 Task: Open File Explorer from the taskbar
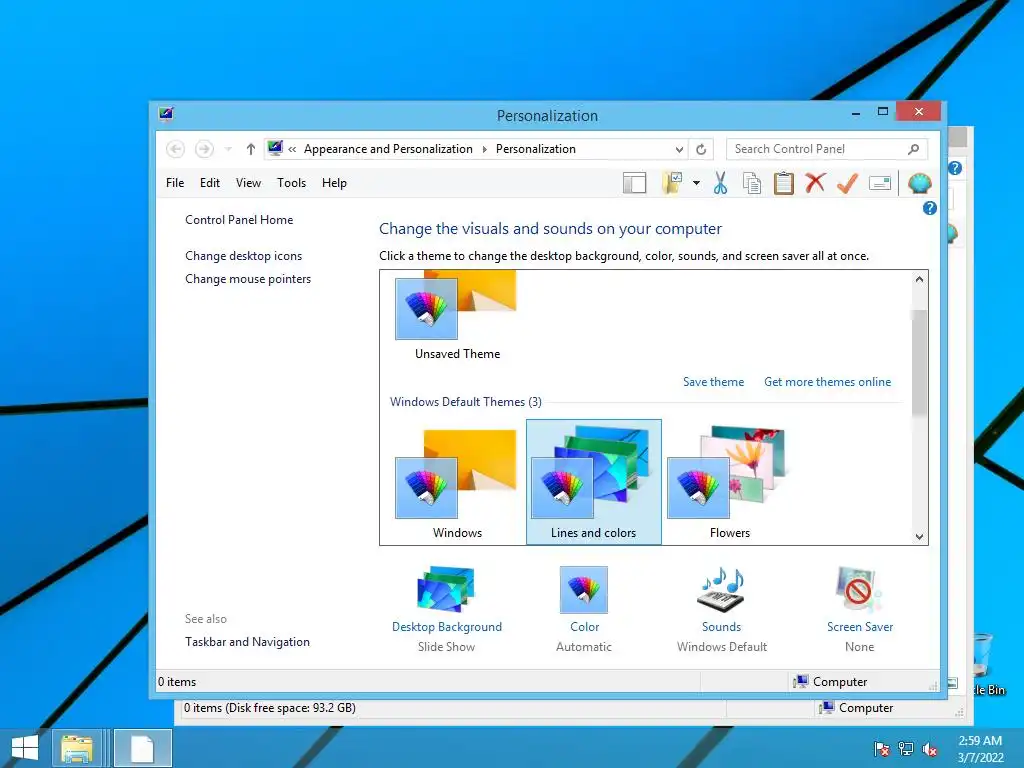pos(76,748)
